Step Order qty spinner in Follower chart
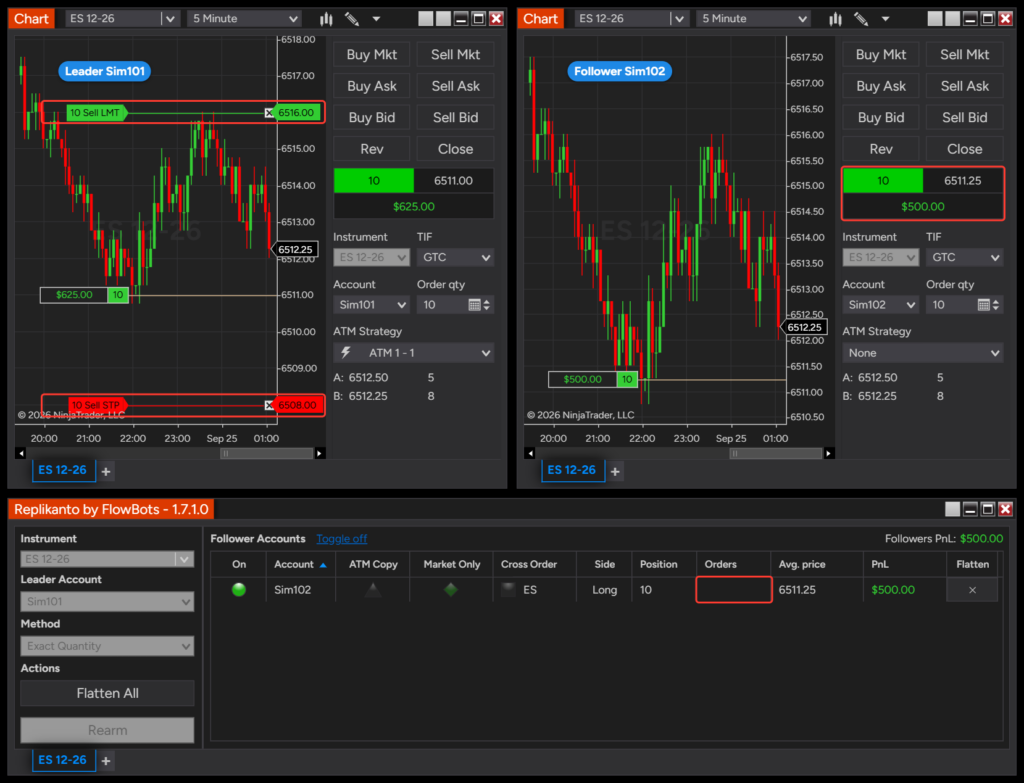The height and width of the screenshot is (783, 1024). 996,305
